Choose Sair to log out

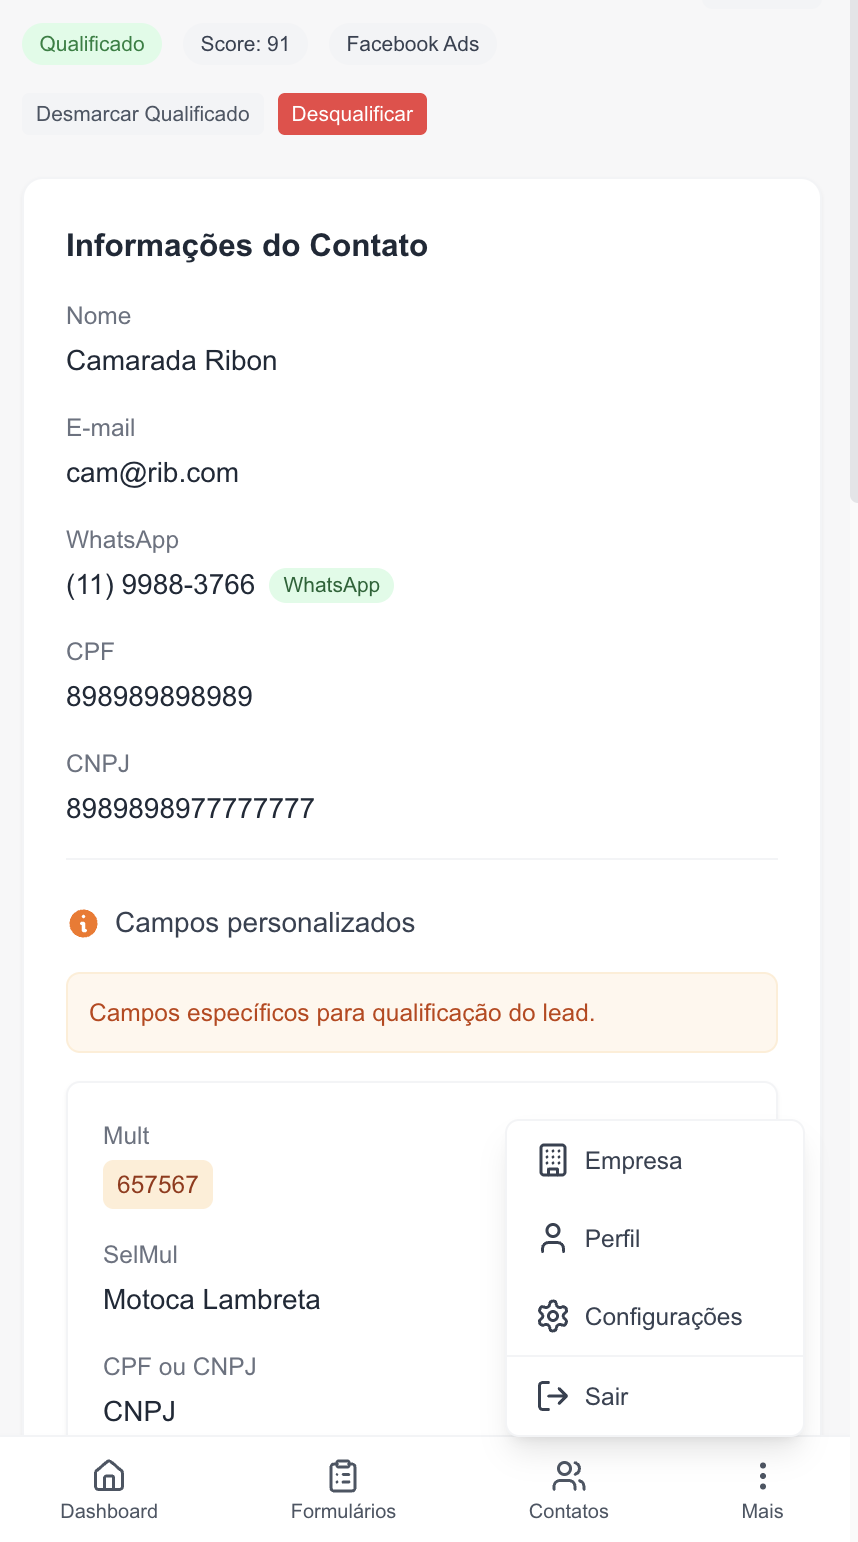(x=607, y=1396)
